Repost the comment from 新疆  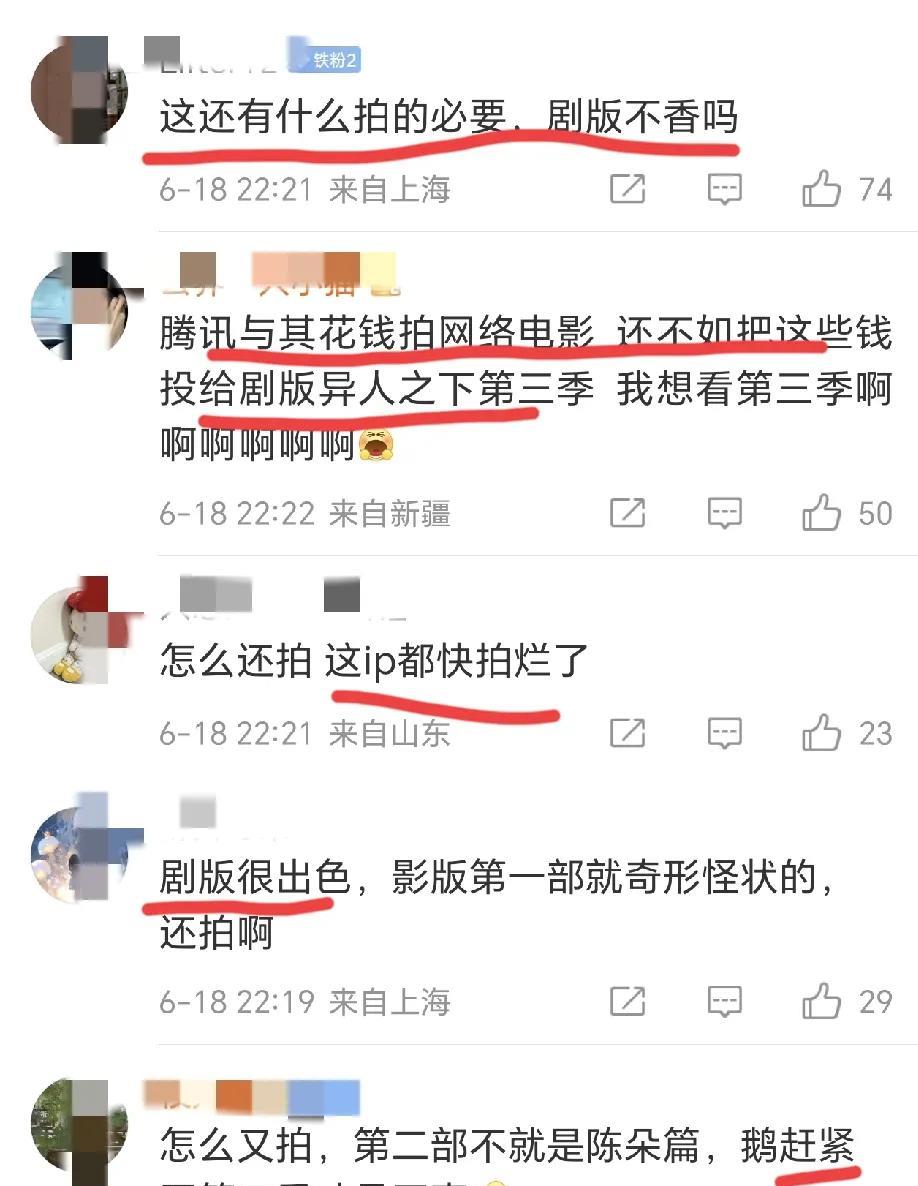(628, 514)
